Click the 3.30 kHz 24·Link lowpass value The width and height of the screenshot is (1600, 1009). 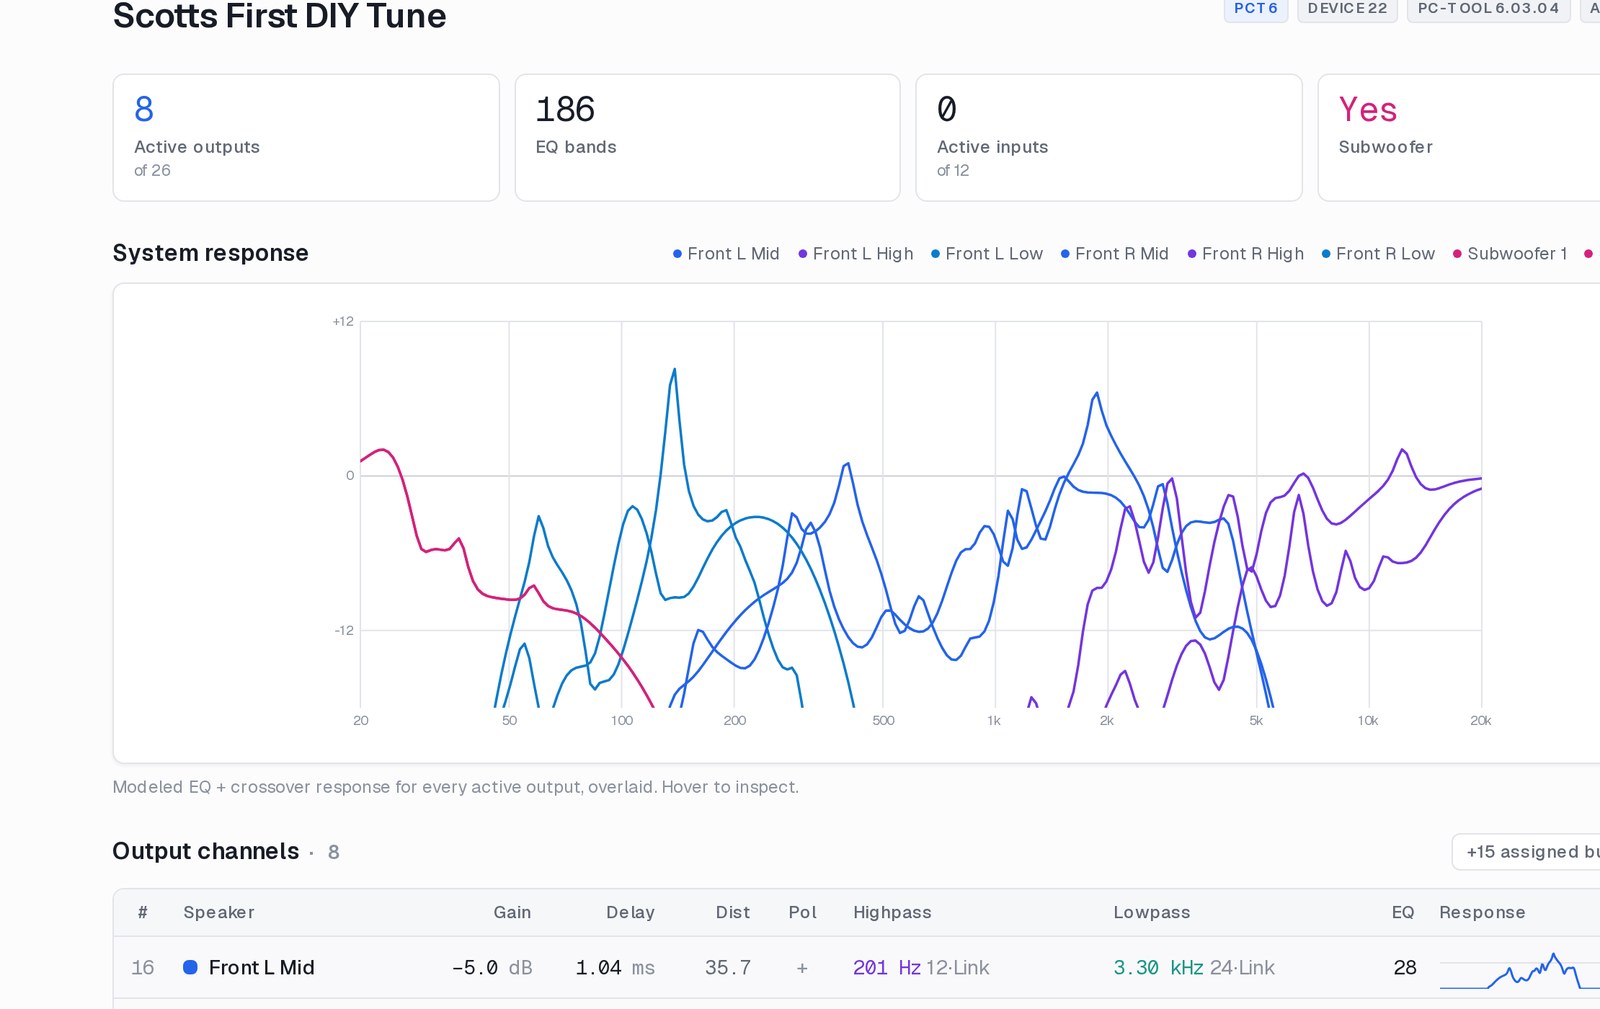coord(1194,967)
